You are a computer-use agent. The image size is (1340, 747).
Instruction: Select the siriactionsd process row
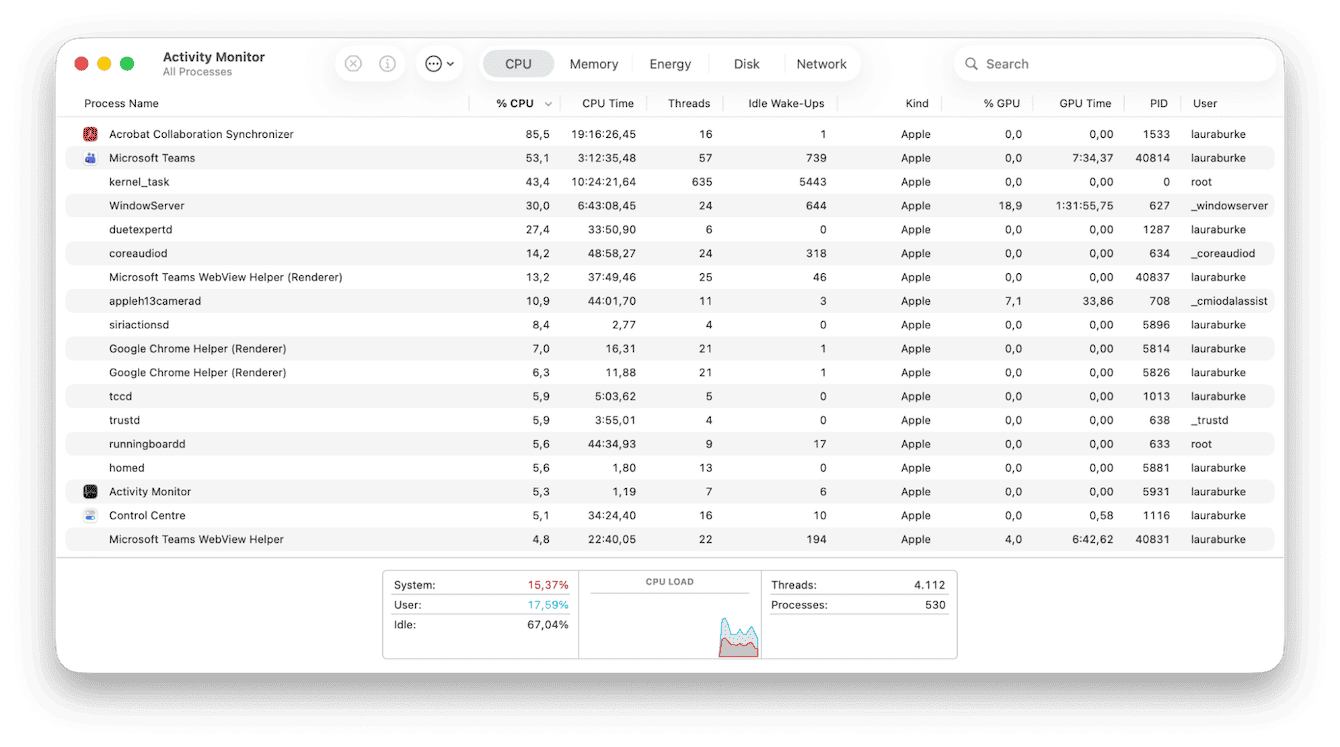(670, 325)
